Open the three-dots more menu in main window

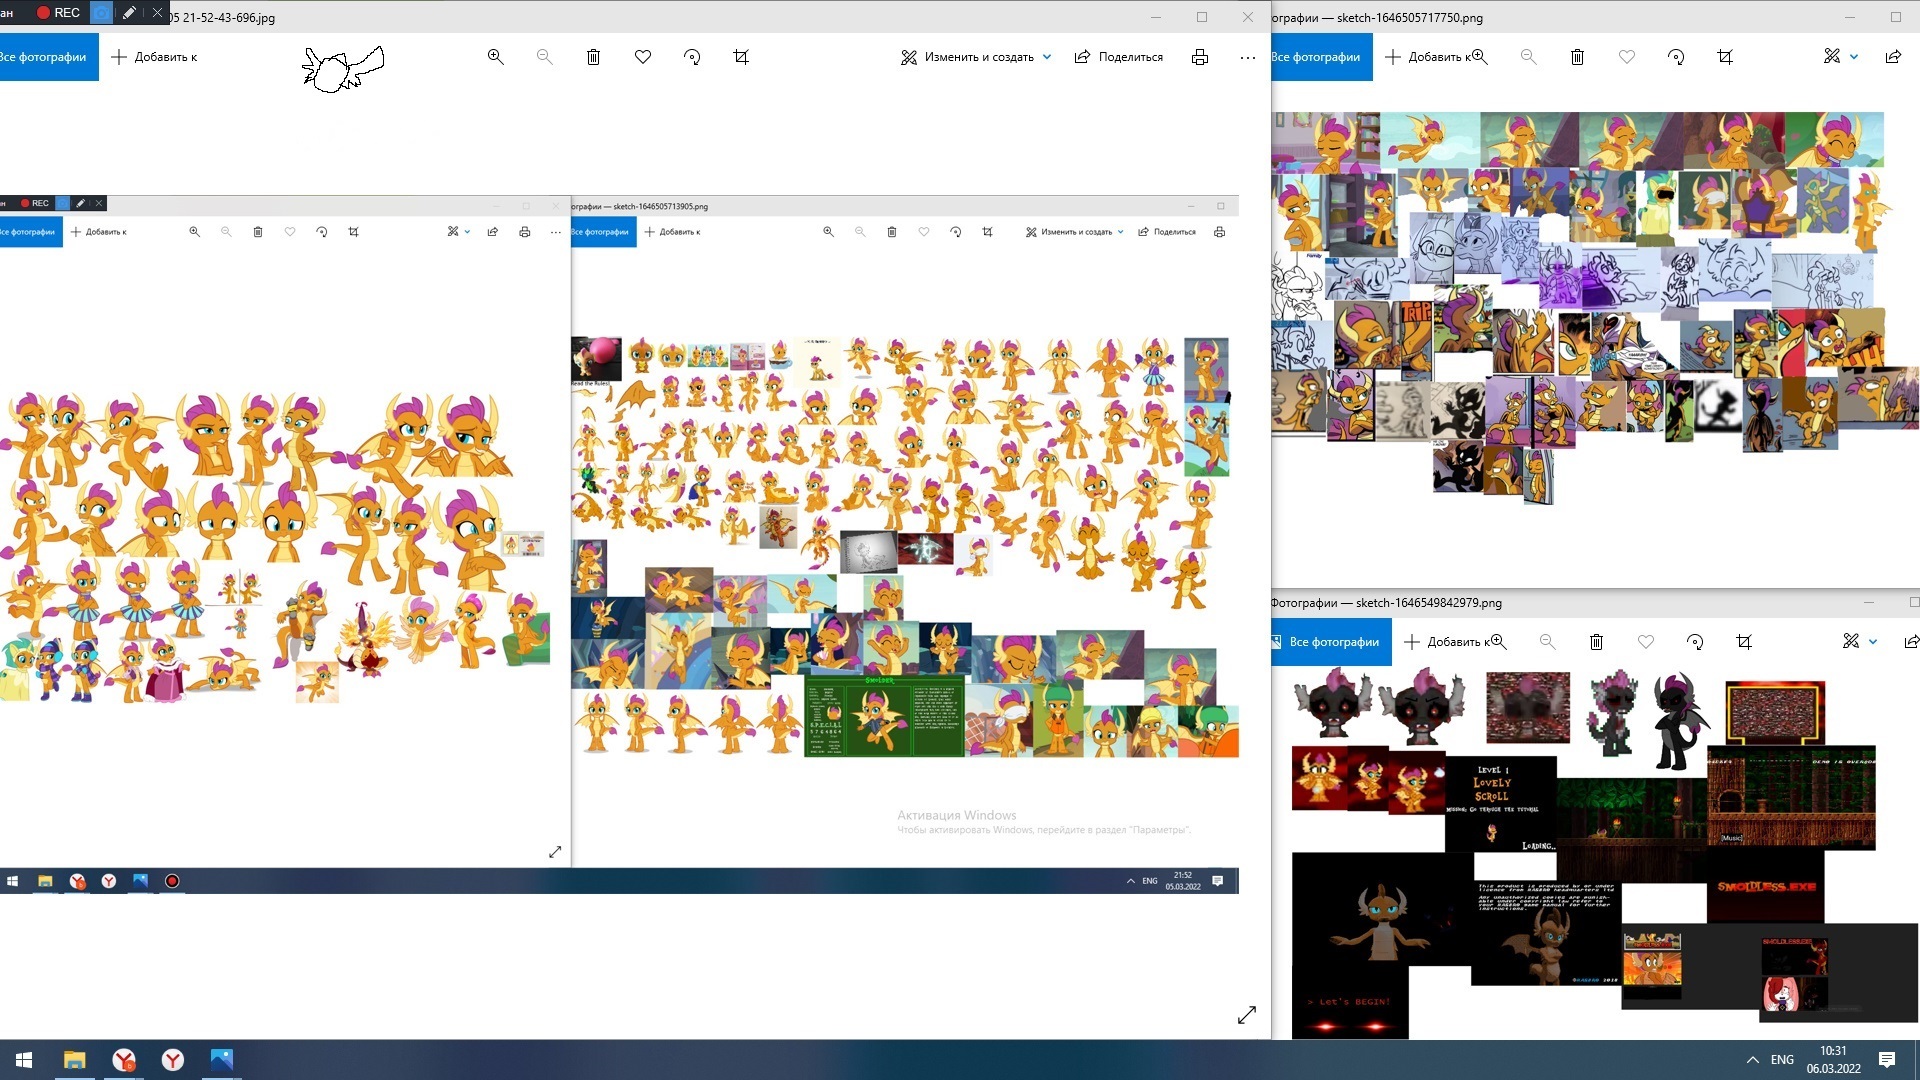pyautogui.click(x=1248, y=57)
